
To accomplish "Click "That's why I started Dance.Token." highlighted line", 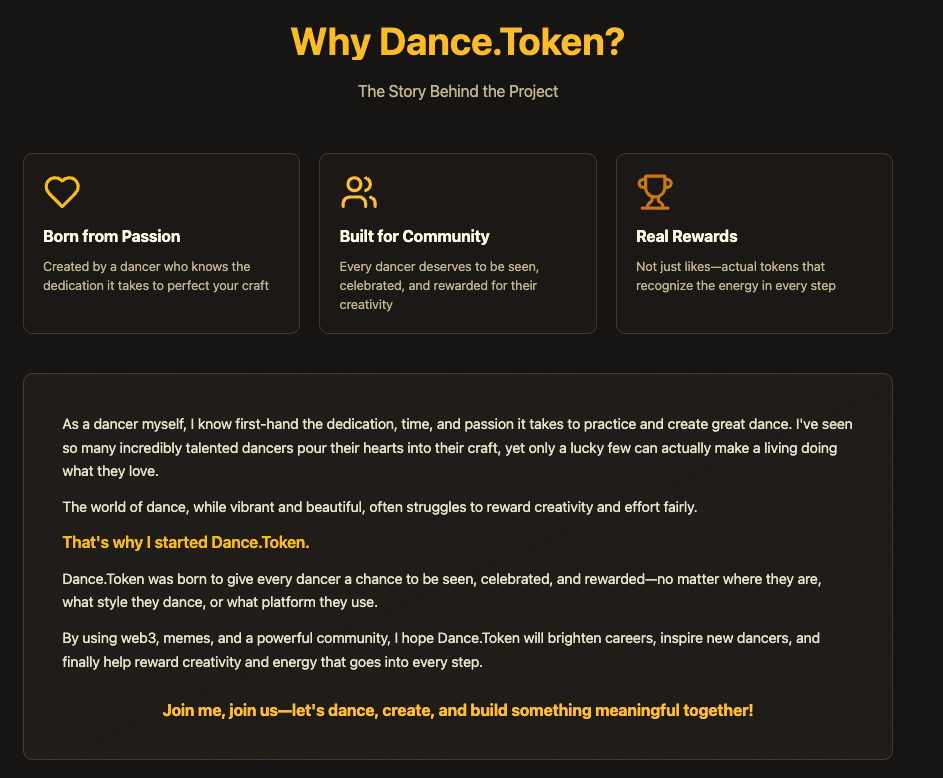I will 186,543.
